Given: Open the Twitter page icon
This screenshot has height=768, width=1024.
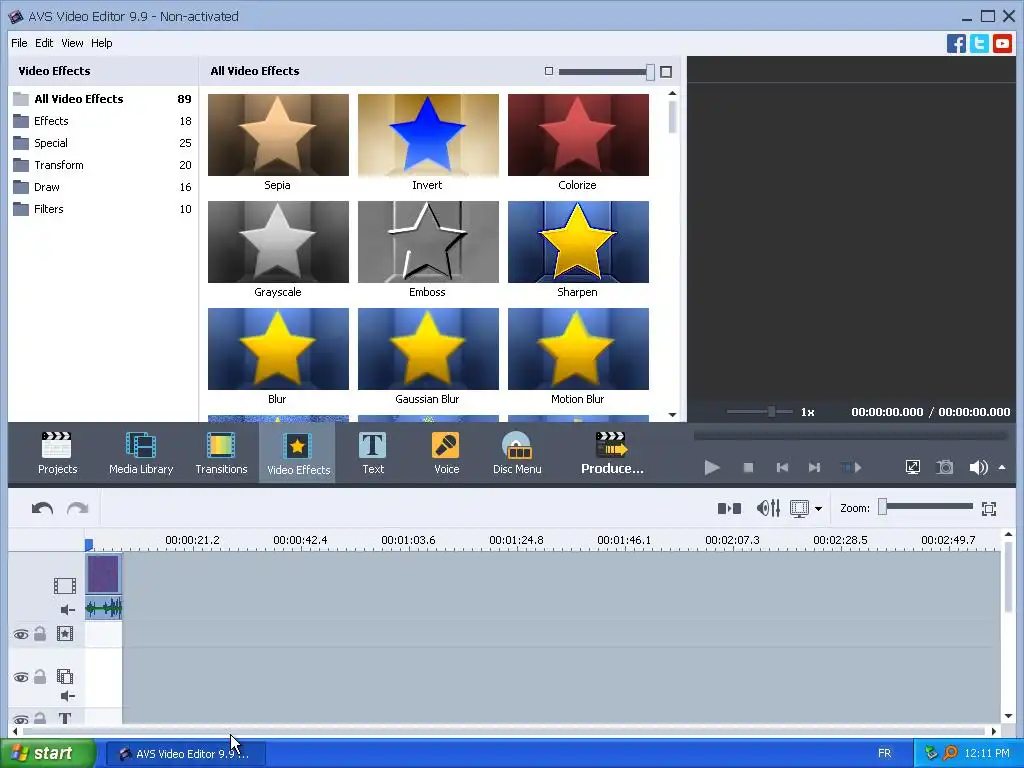Looking at the screenshot, I should [979, 44].
